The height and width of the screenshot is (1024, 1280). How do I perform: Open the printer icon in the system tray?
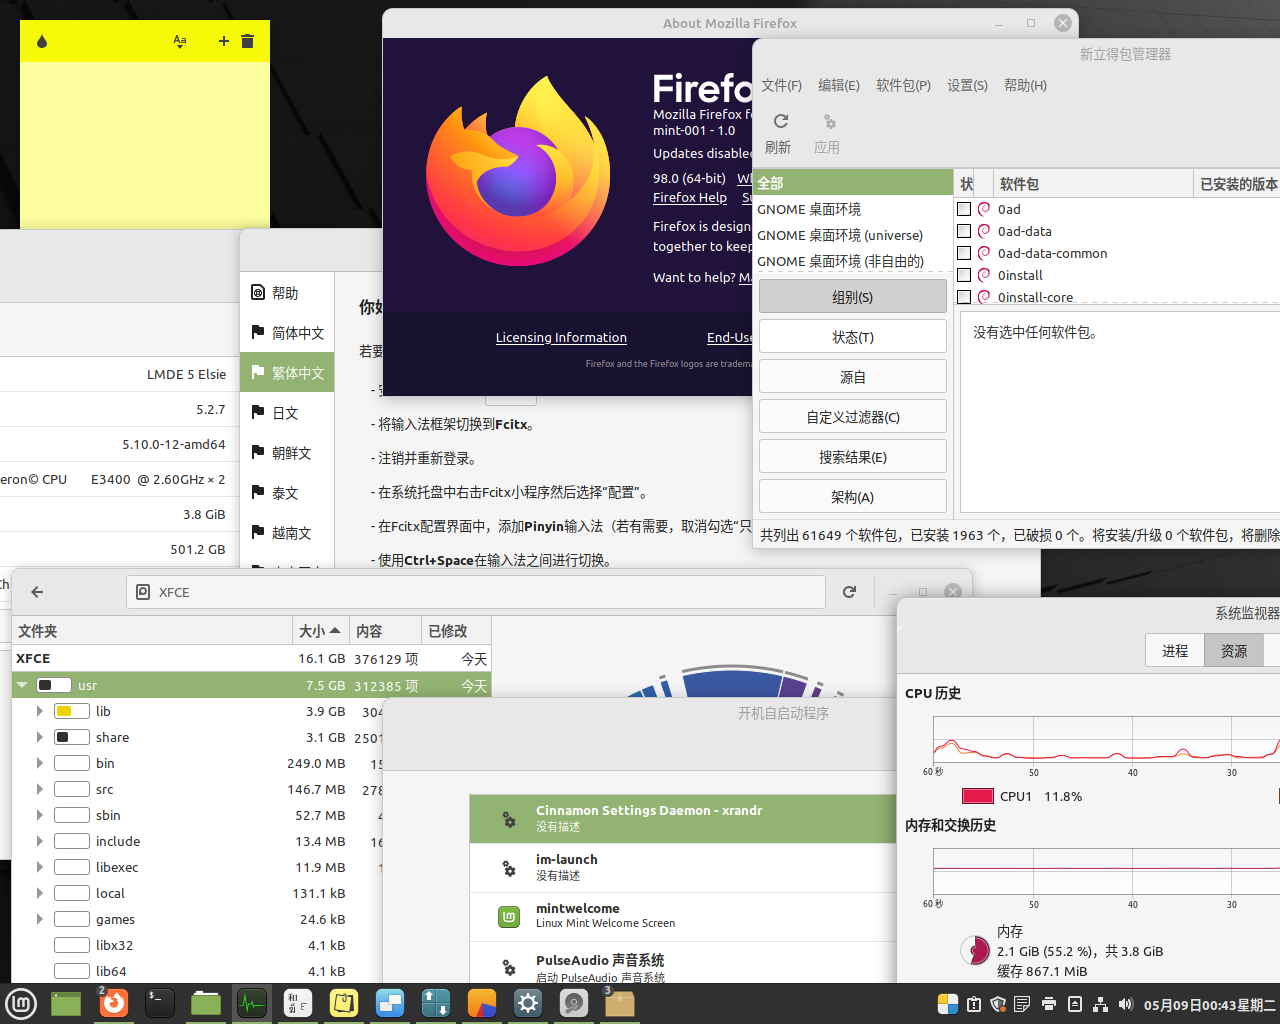coord(1048,1004)
